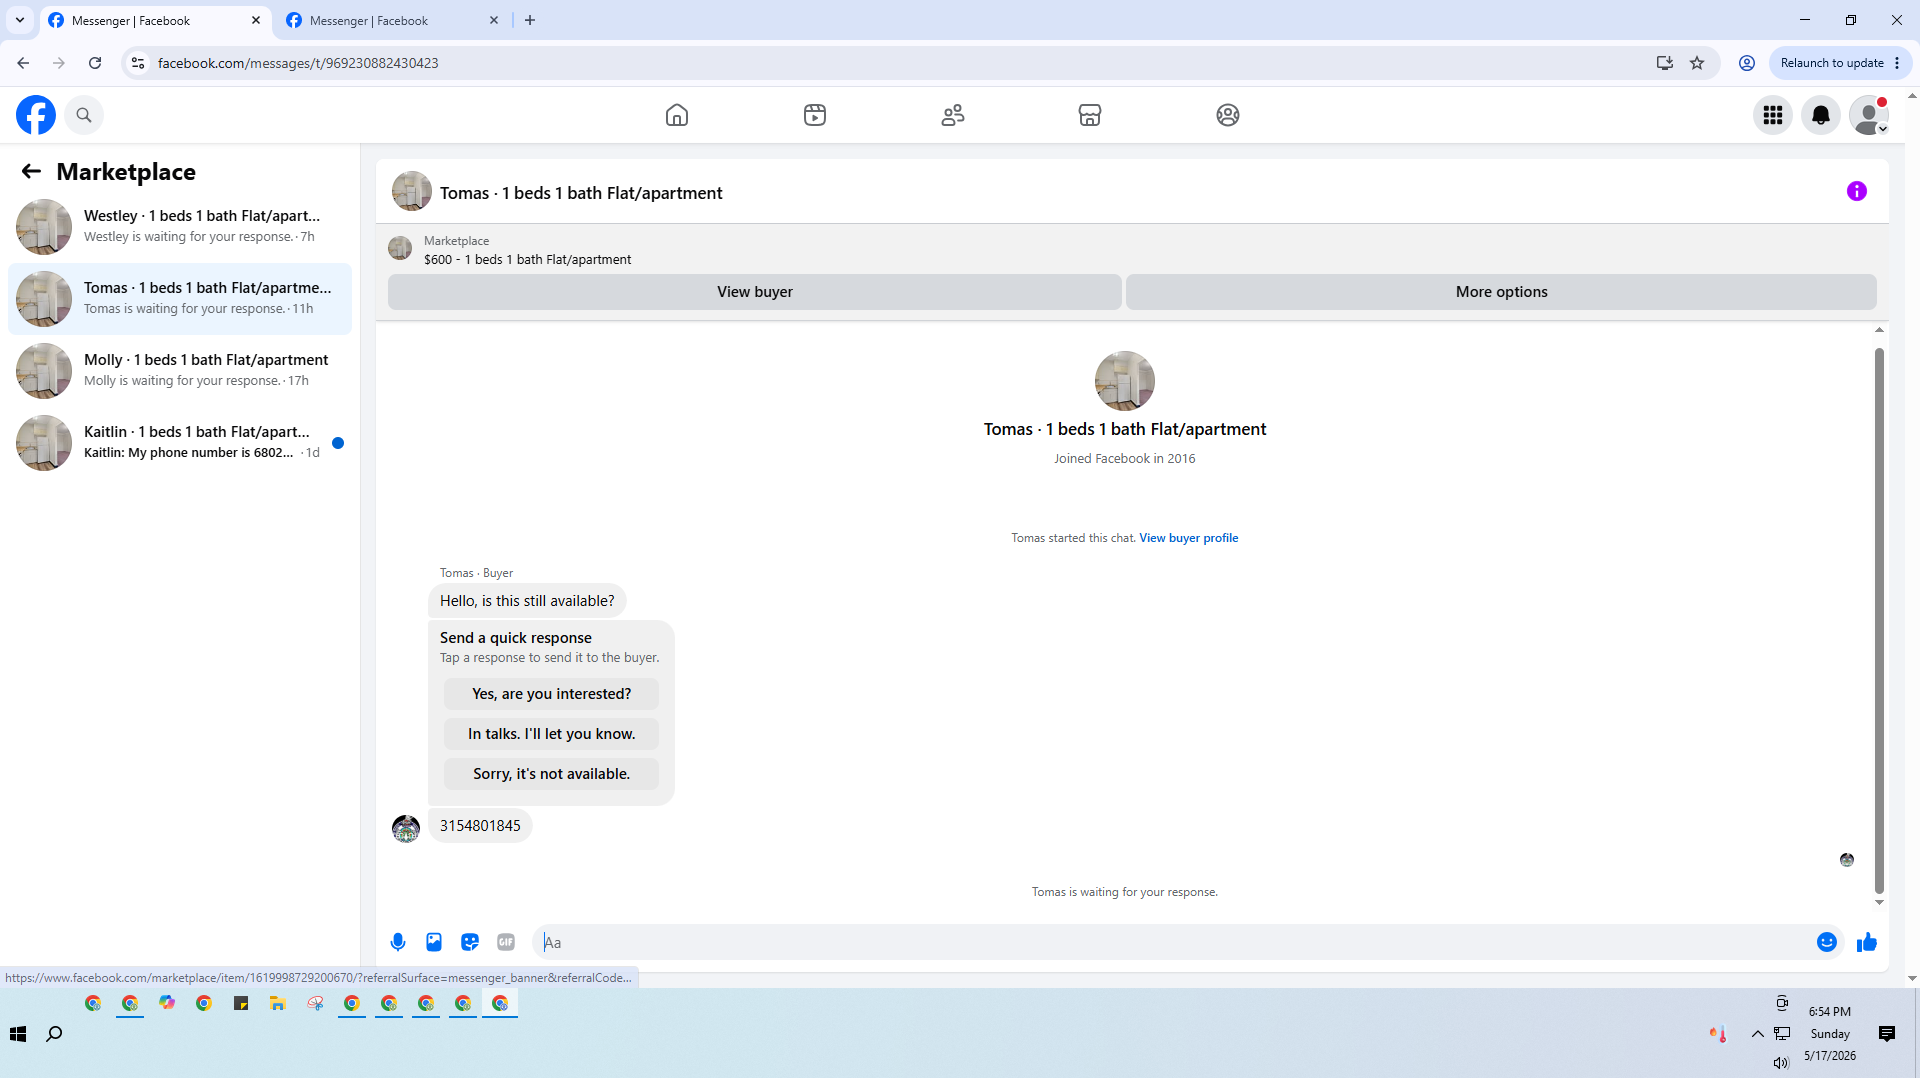Open the Friends icon in top navigation

point(953,115)
